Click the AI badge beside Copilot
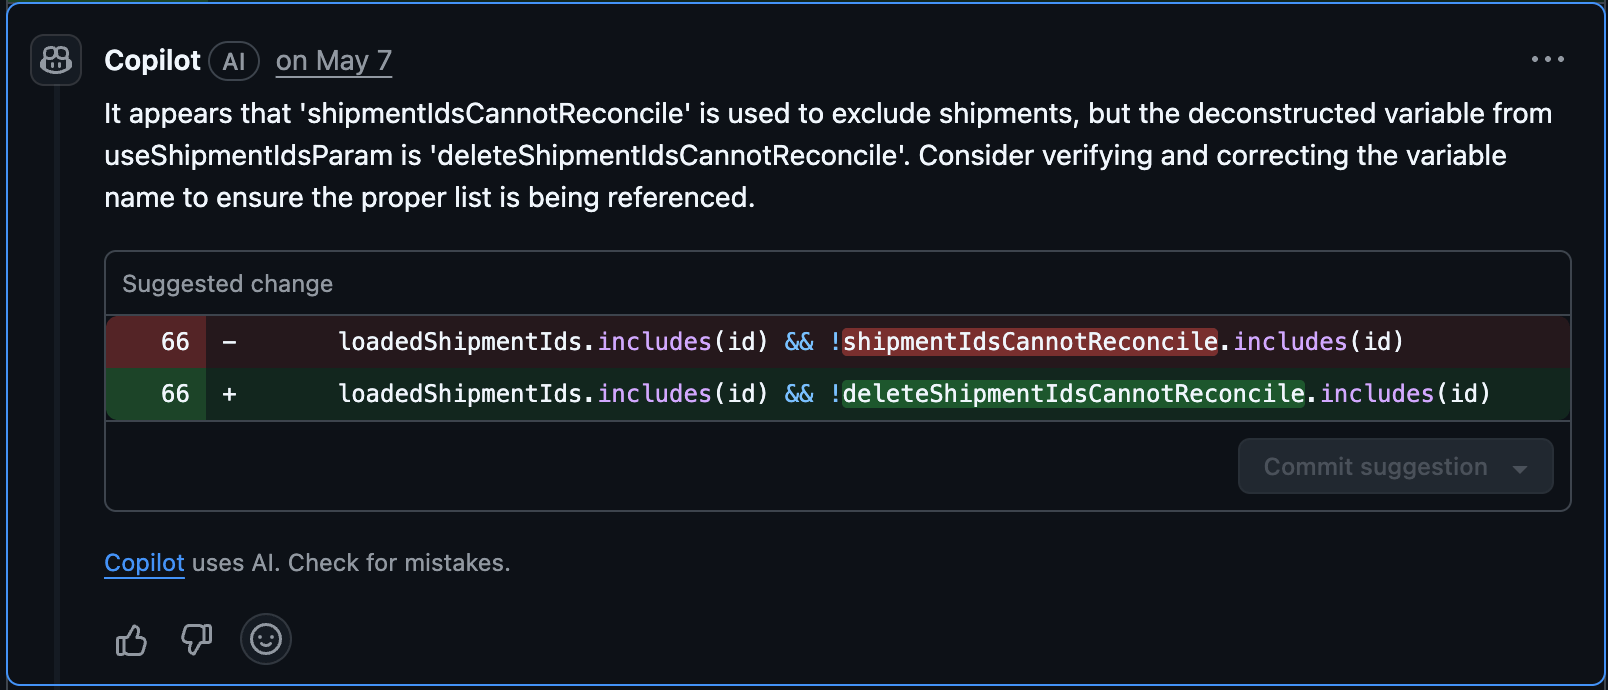Viewport: 1608px width, 690px height. point(234,62)
